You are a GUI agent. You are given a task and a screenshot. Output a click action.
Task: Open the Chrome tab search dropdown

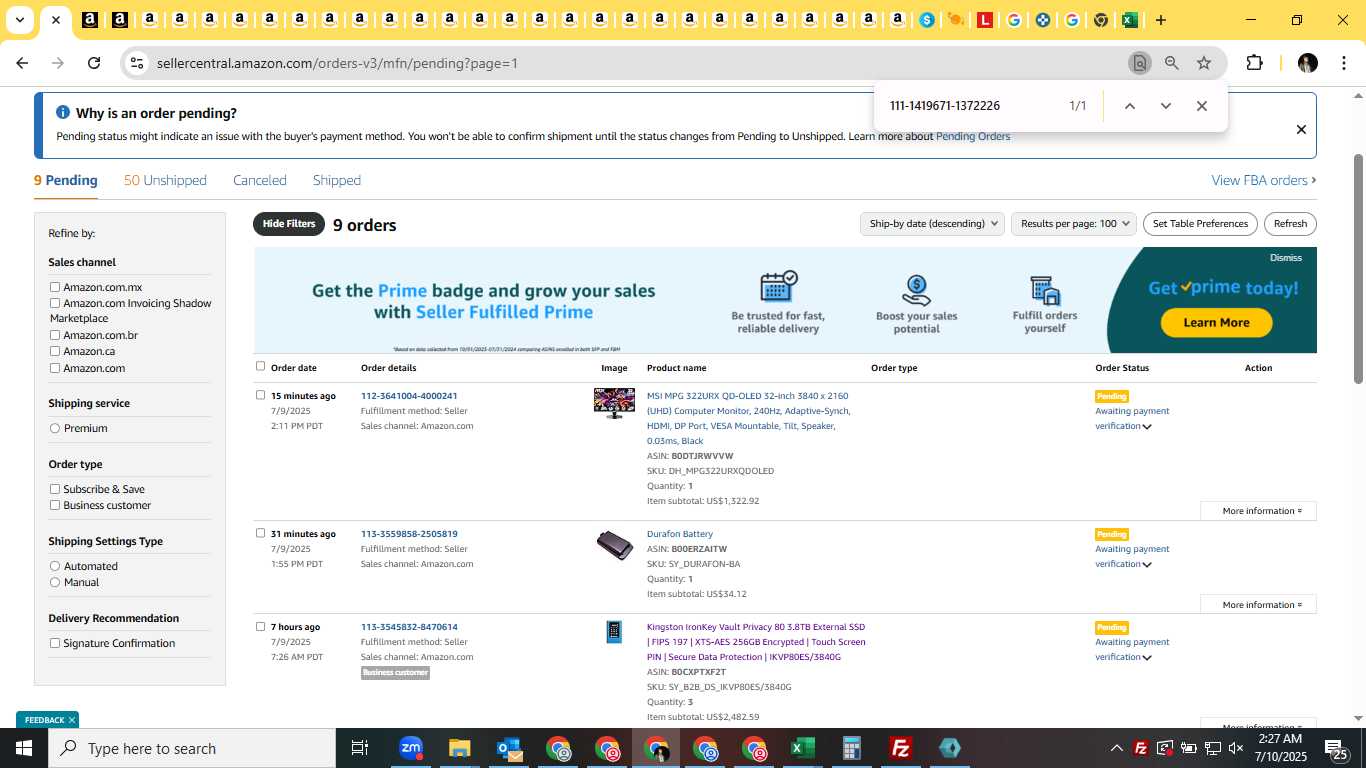[20, 20]
